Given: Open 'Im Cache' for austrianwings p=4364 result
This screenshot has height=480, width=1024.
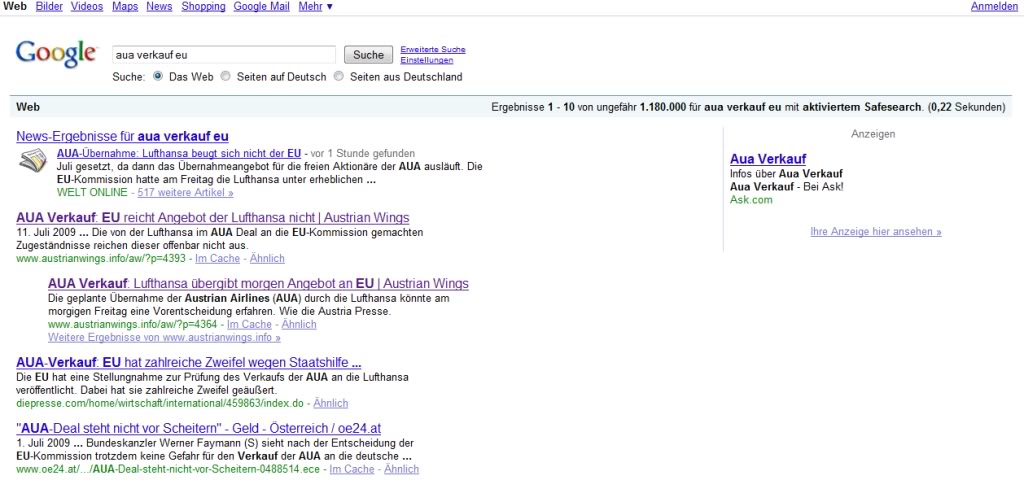Looking at the screenshot, I should pyautogui.click(x=249, y=325).
